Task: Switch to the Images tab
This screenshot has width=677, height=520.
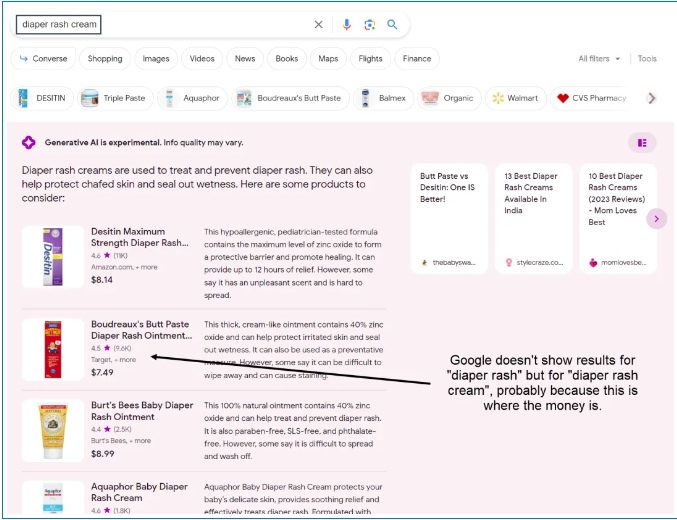Action: (x=156, y=59)
